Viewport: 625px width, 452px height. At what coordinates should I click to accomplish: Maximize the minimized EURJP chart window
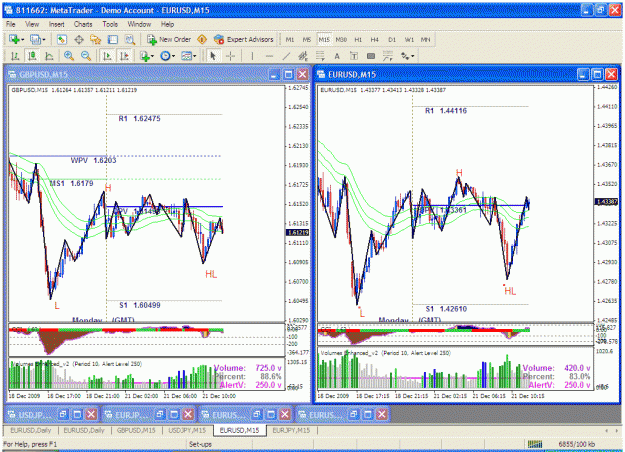[x=174, y=415]
